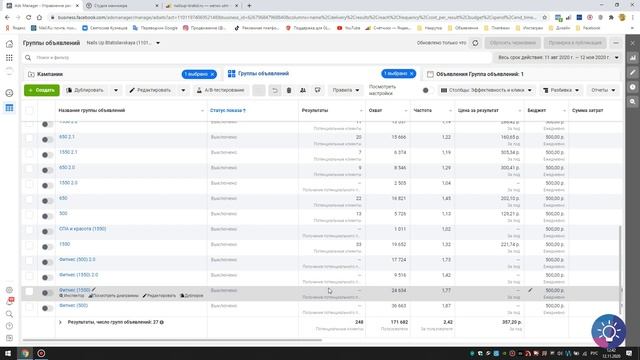Open the Правила dropdown

coord(345,90)
